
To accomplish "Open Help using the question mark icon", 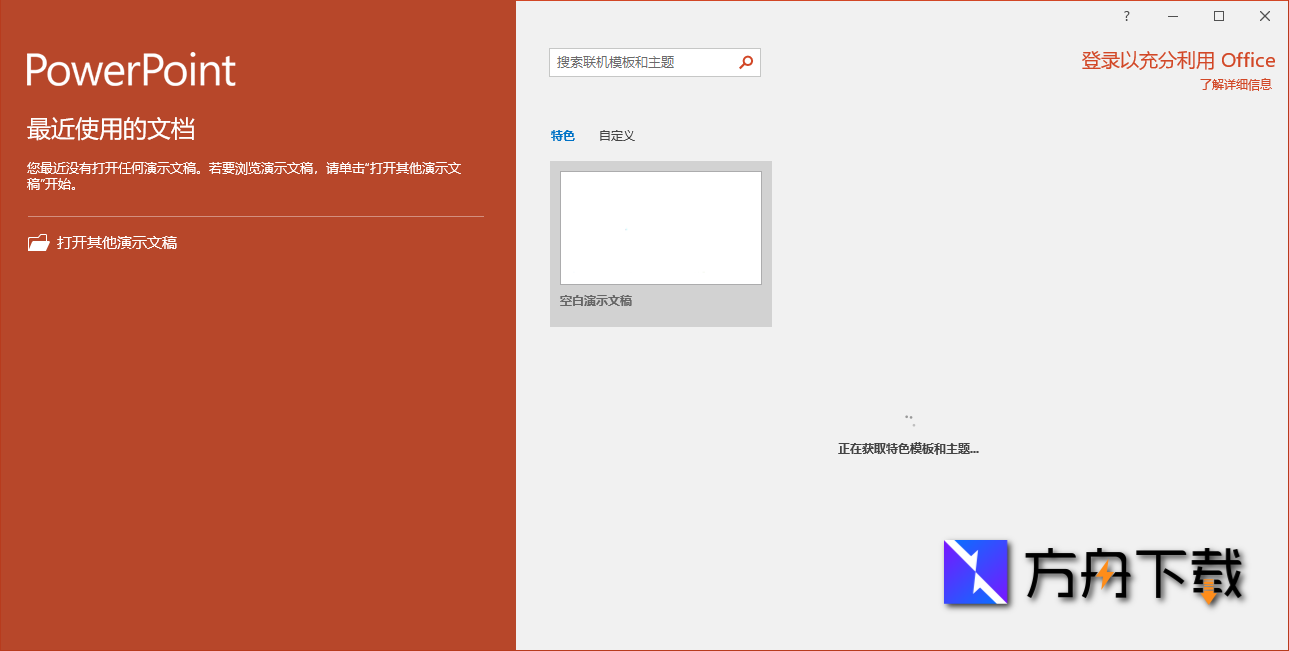I will tap(1125, 16).
